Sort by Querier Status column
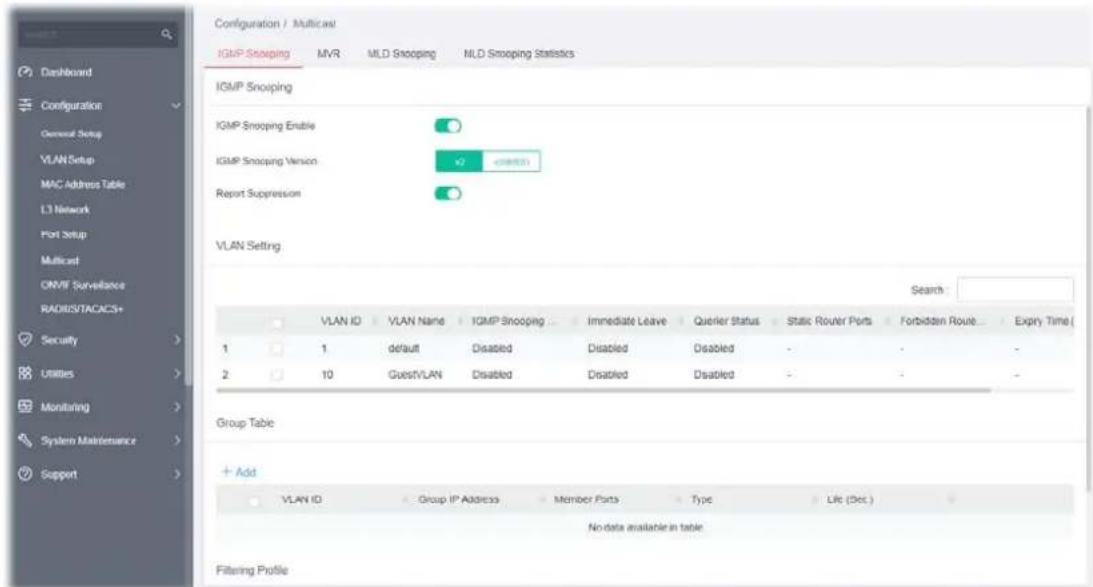The height and width of the screenshot is (587, 1093). (x=726, y=321)
